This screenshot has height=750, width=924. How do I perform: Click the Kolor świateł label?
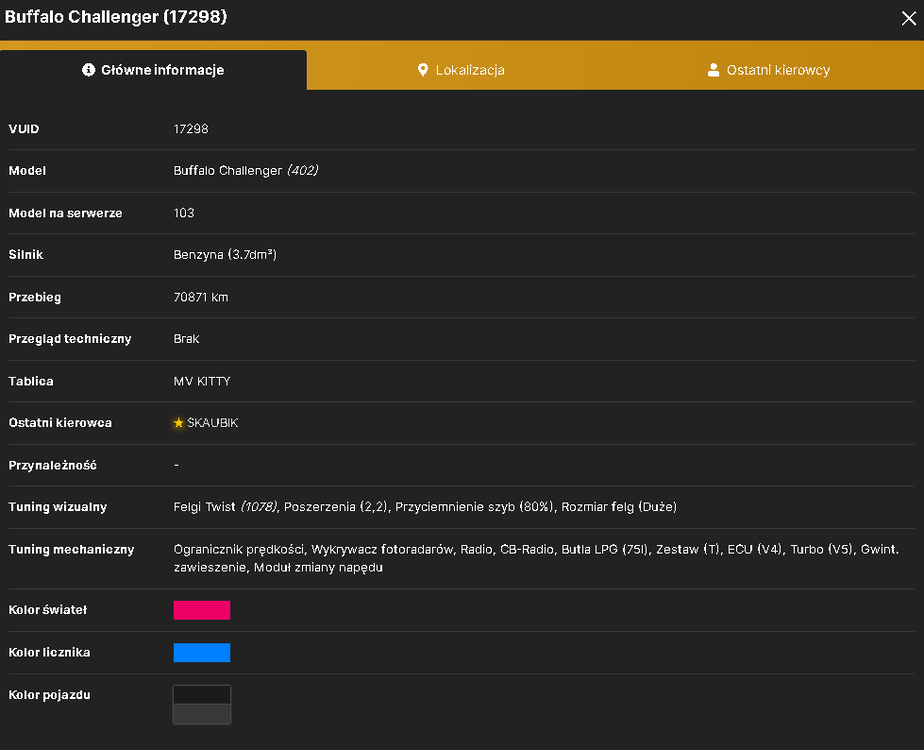(x=48, y=610)
